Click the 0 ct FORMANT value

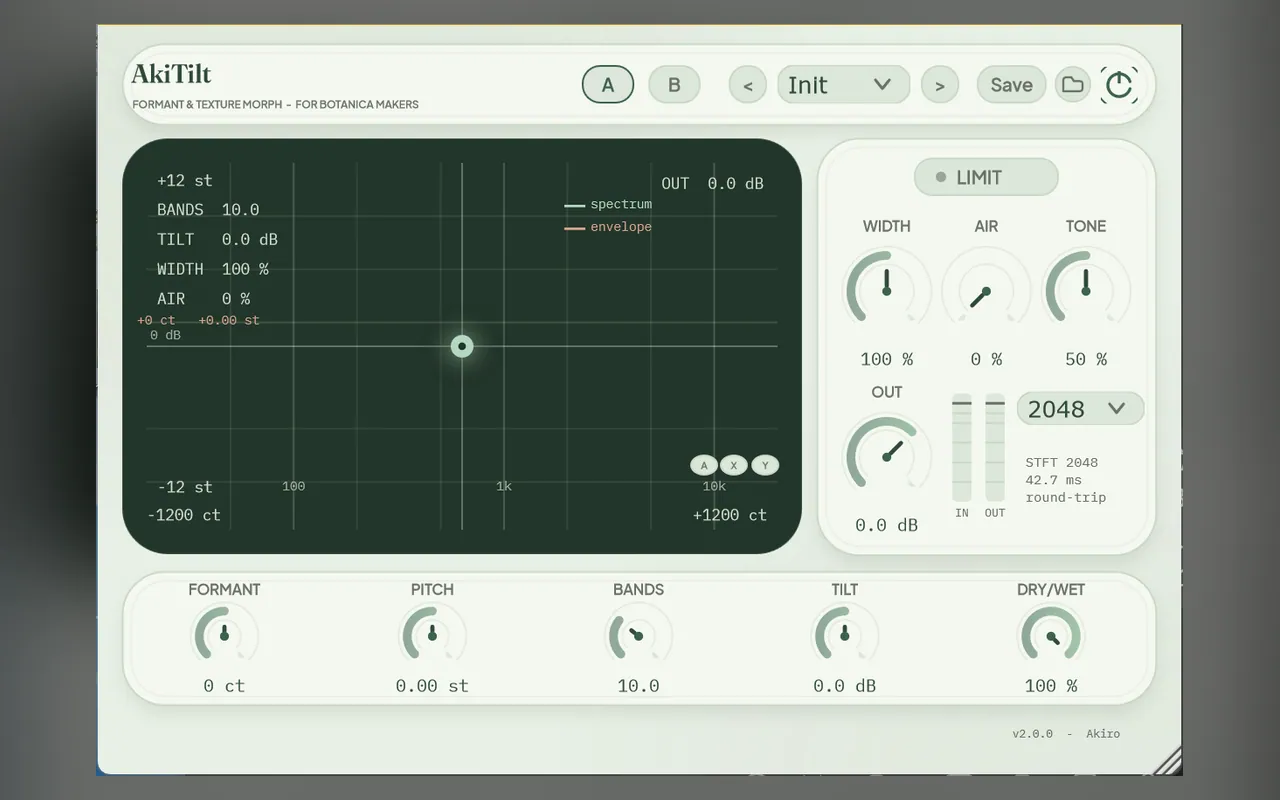(224, 686)
